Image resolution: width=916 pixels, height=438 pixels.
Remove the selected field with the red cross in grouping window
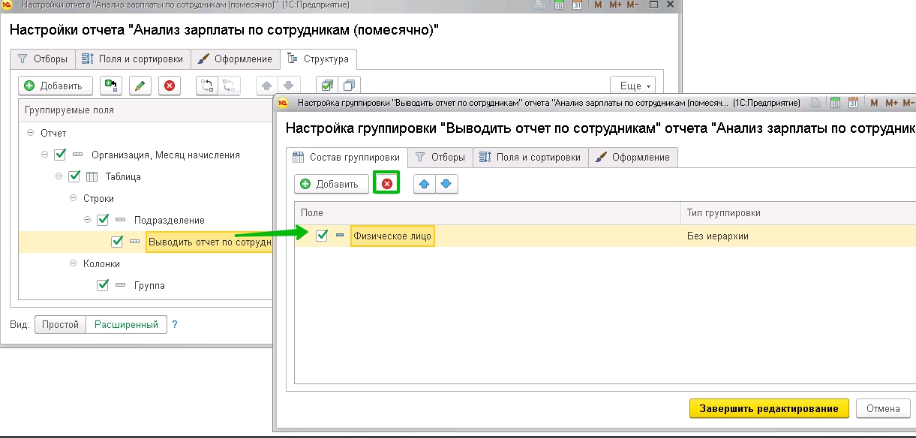(x=387, y=183)
